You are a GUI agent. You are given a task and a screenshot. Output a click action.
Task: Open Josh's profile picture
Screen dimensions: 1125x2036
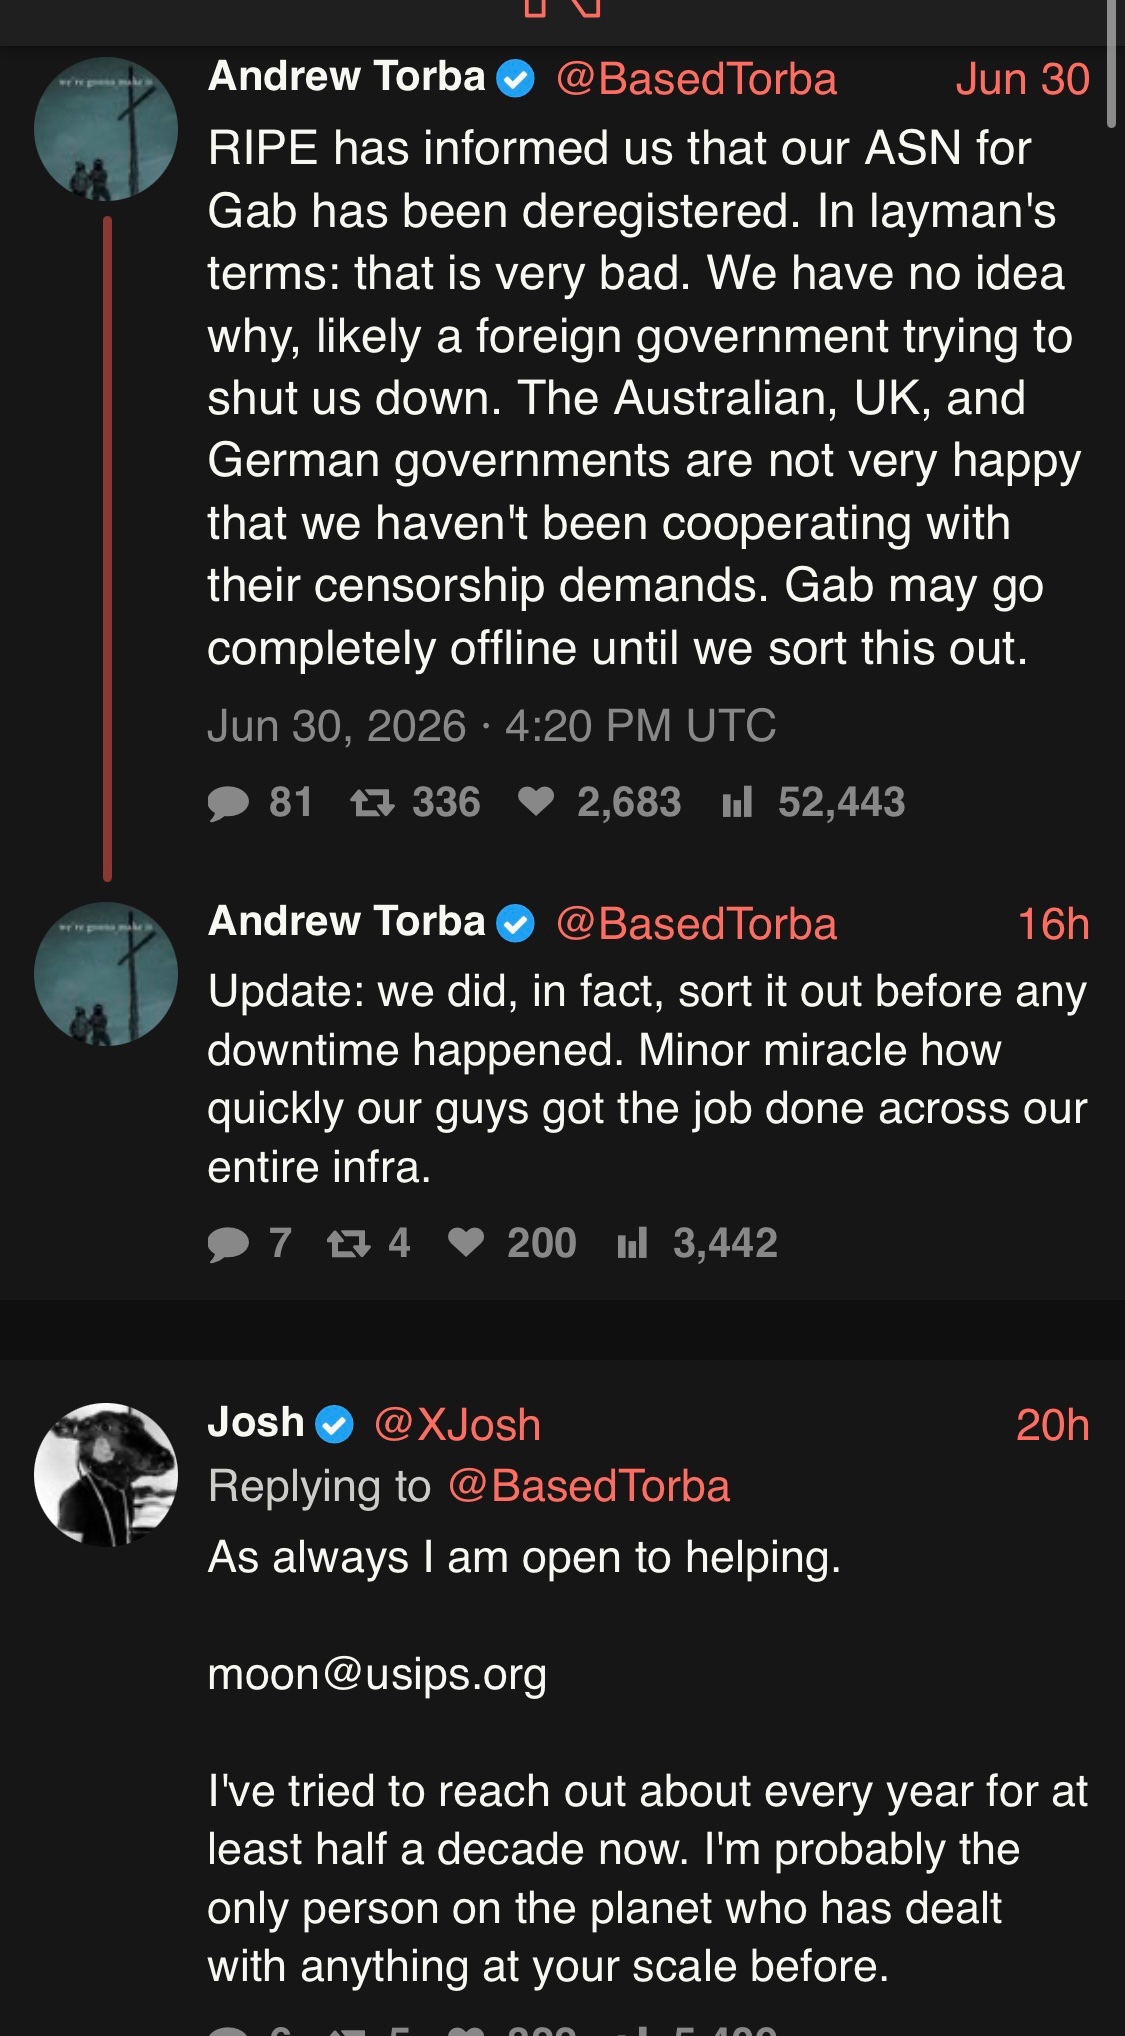pyautogui.click(x=106, y=1475)
